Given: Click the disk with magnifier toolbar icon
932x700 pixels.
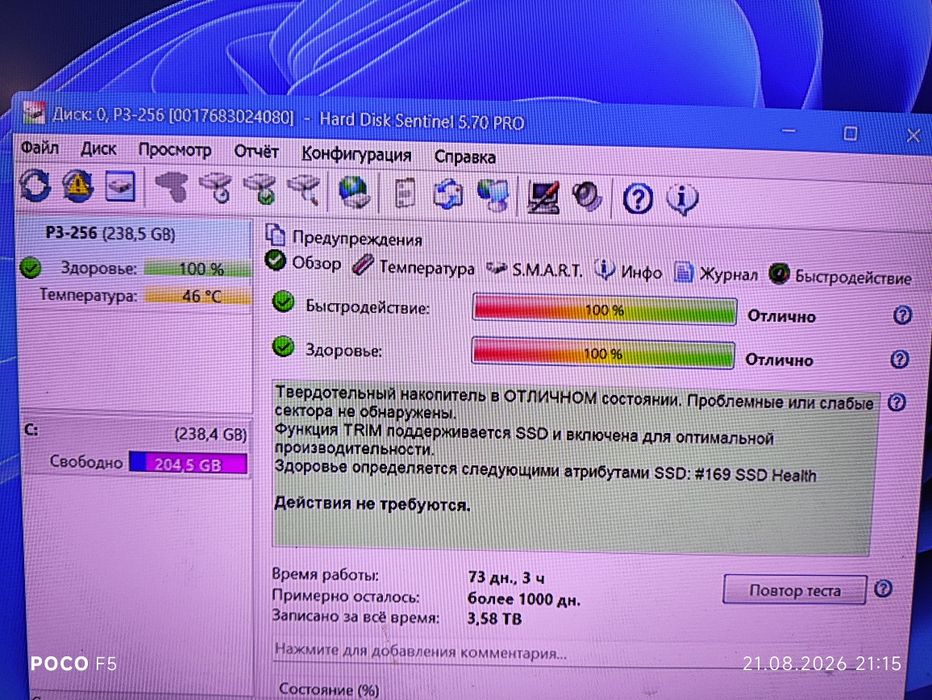Looking at the screenshot, I should tap(304, 190).
